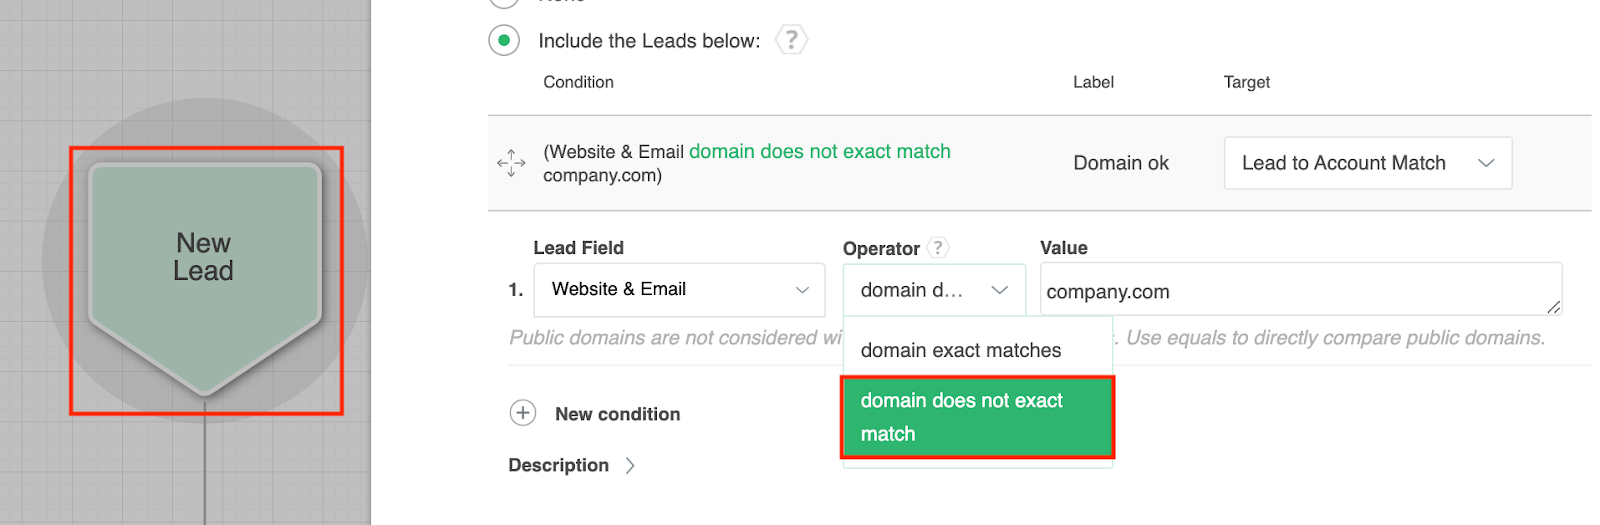Open the Website & Email lead field dropdown
Image resolution: width=1600 pixels, height=525 pixels.
pos(679,290)
